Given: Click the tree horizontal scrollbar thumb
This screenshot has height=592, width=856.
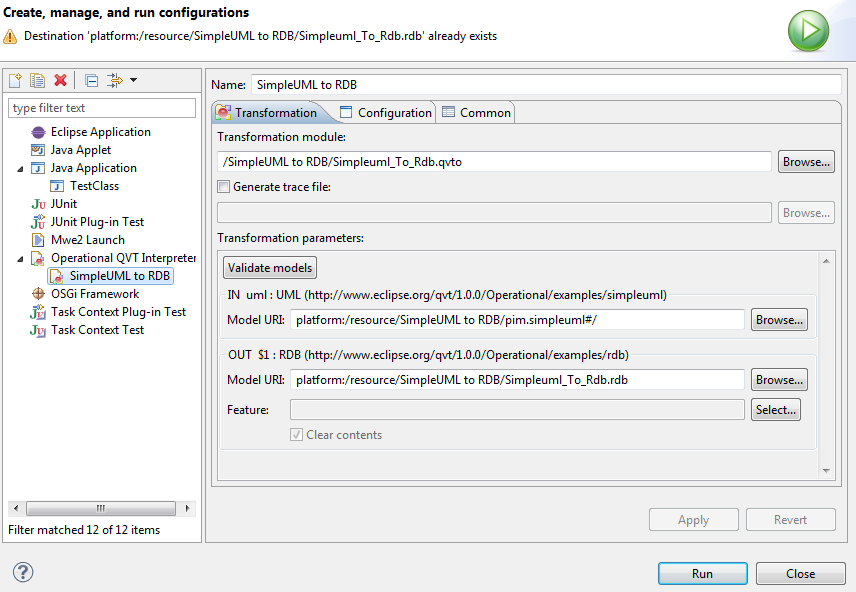Looking at the screenshot, I should (x=101, y=508).
